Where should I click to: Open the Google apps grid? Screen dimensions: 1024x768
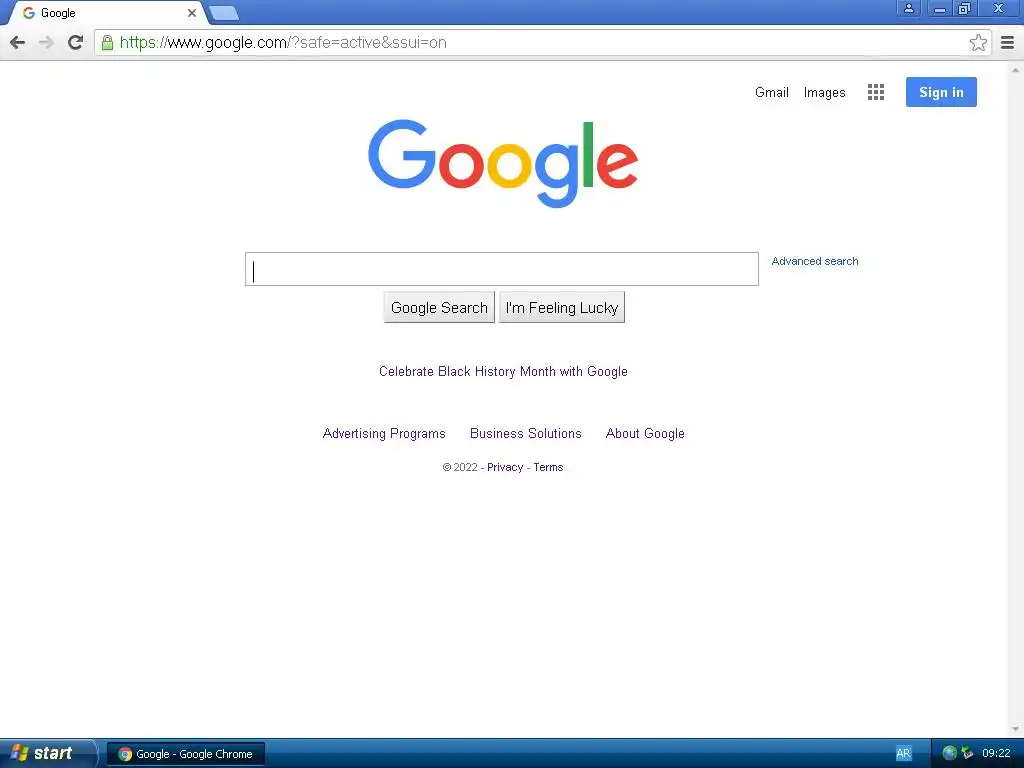point(876,92)
